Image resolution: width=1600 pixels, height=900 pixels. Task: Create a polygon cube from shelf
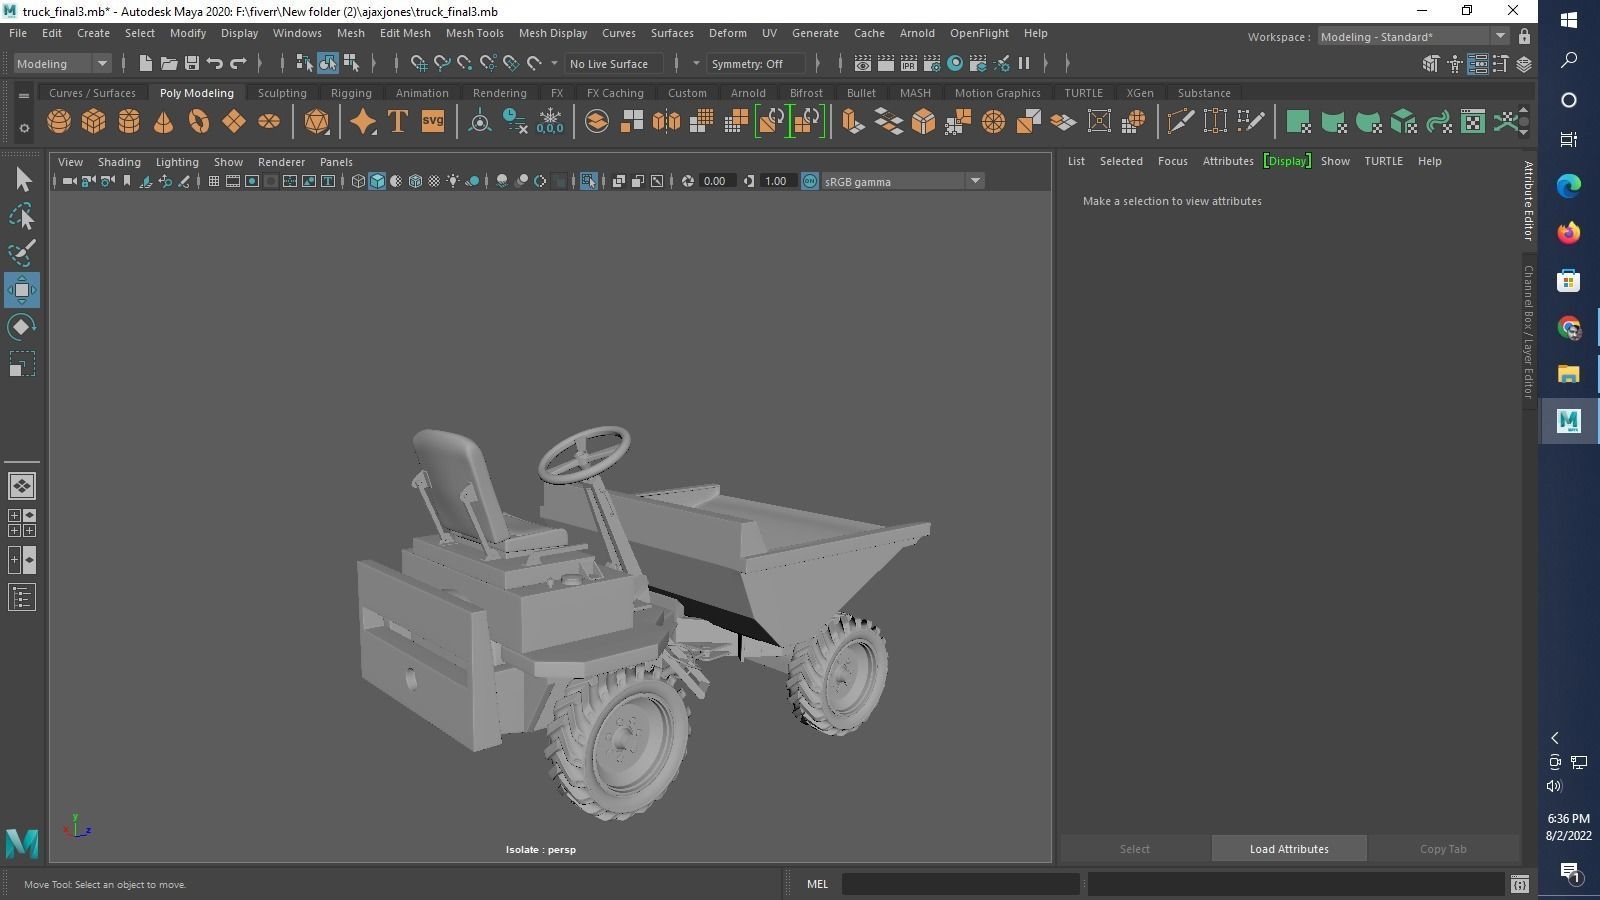coord(94,122)
